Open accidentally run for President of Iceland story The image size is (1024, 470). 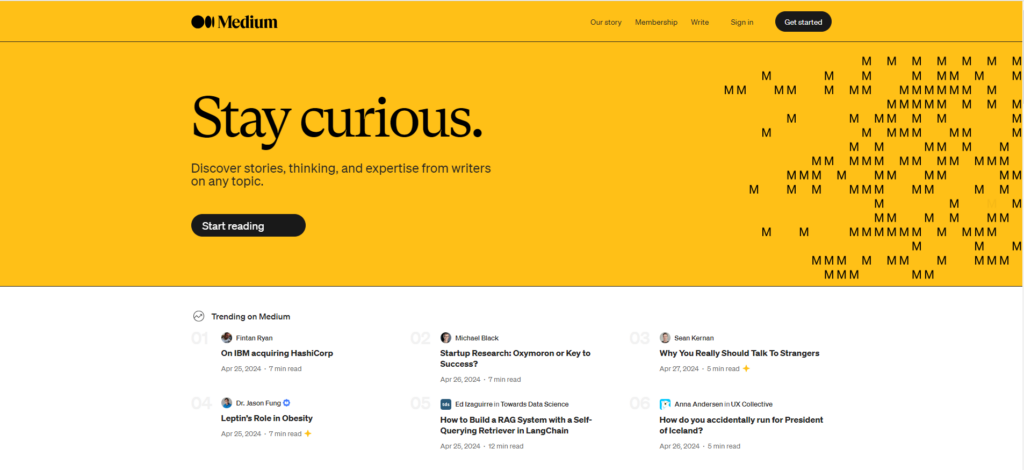click(741, 425)
